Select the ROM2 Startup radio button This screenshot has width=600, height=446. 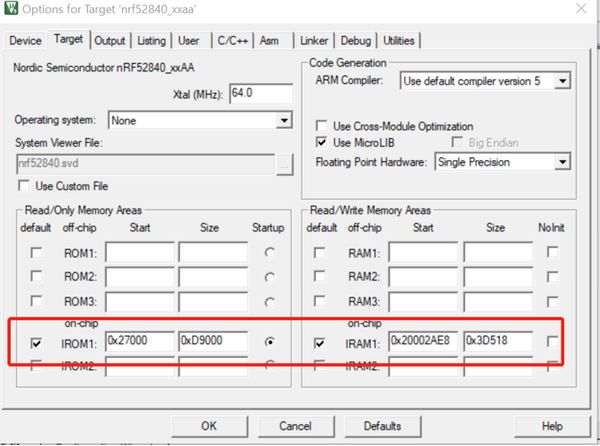pyautogui.click(x=270, y=277)
